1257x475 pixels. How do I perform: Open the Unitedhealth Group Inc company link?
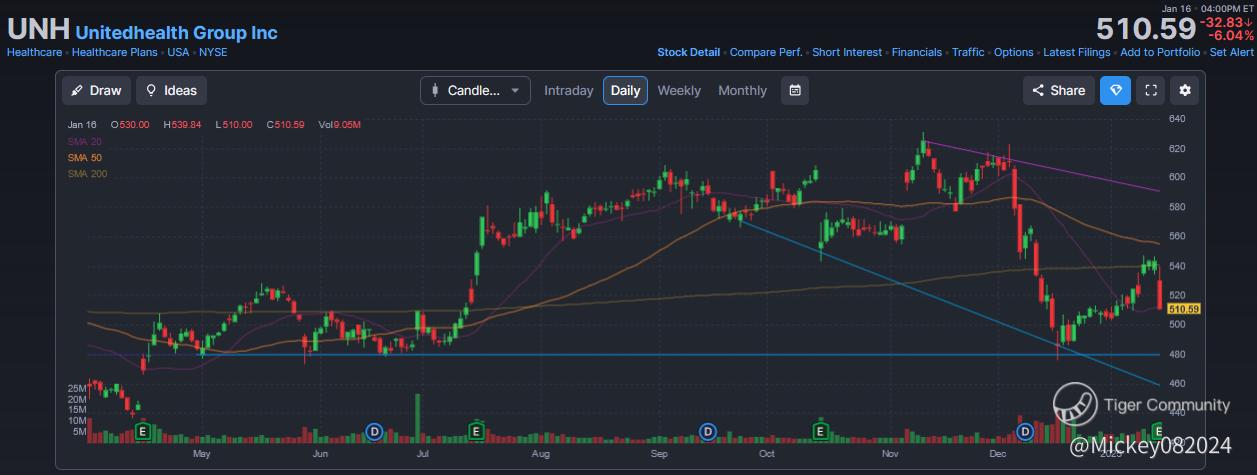pos(177,33)
